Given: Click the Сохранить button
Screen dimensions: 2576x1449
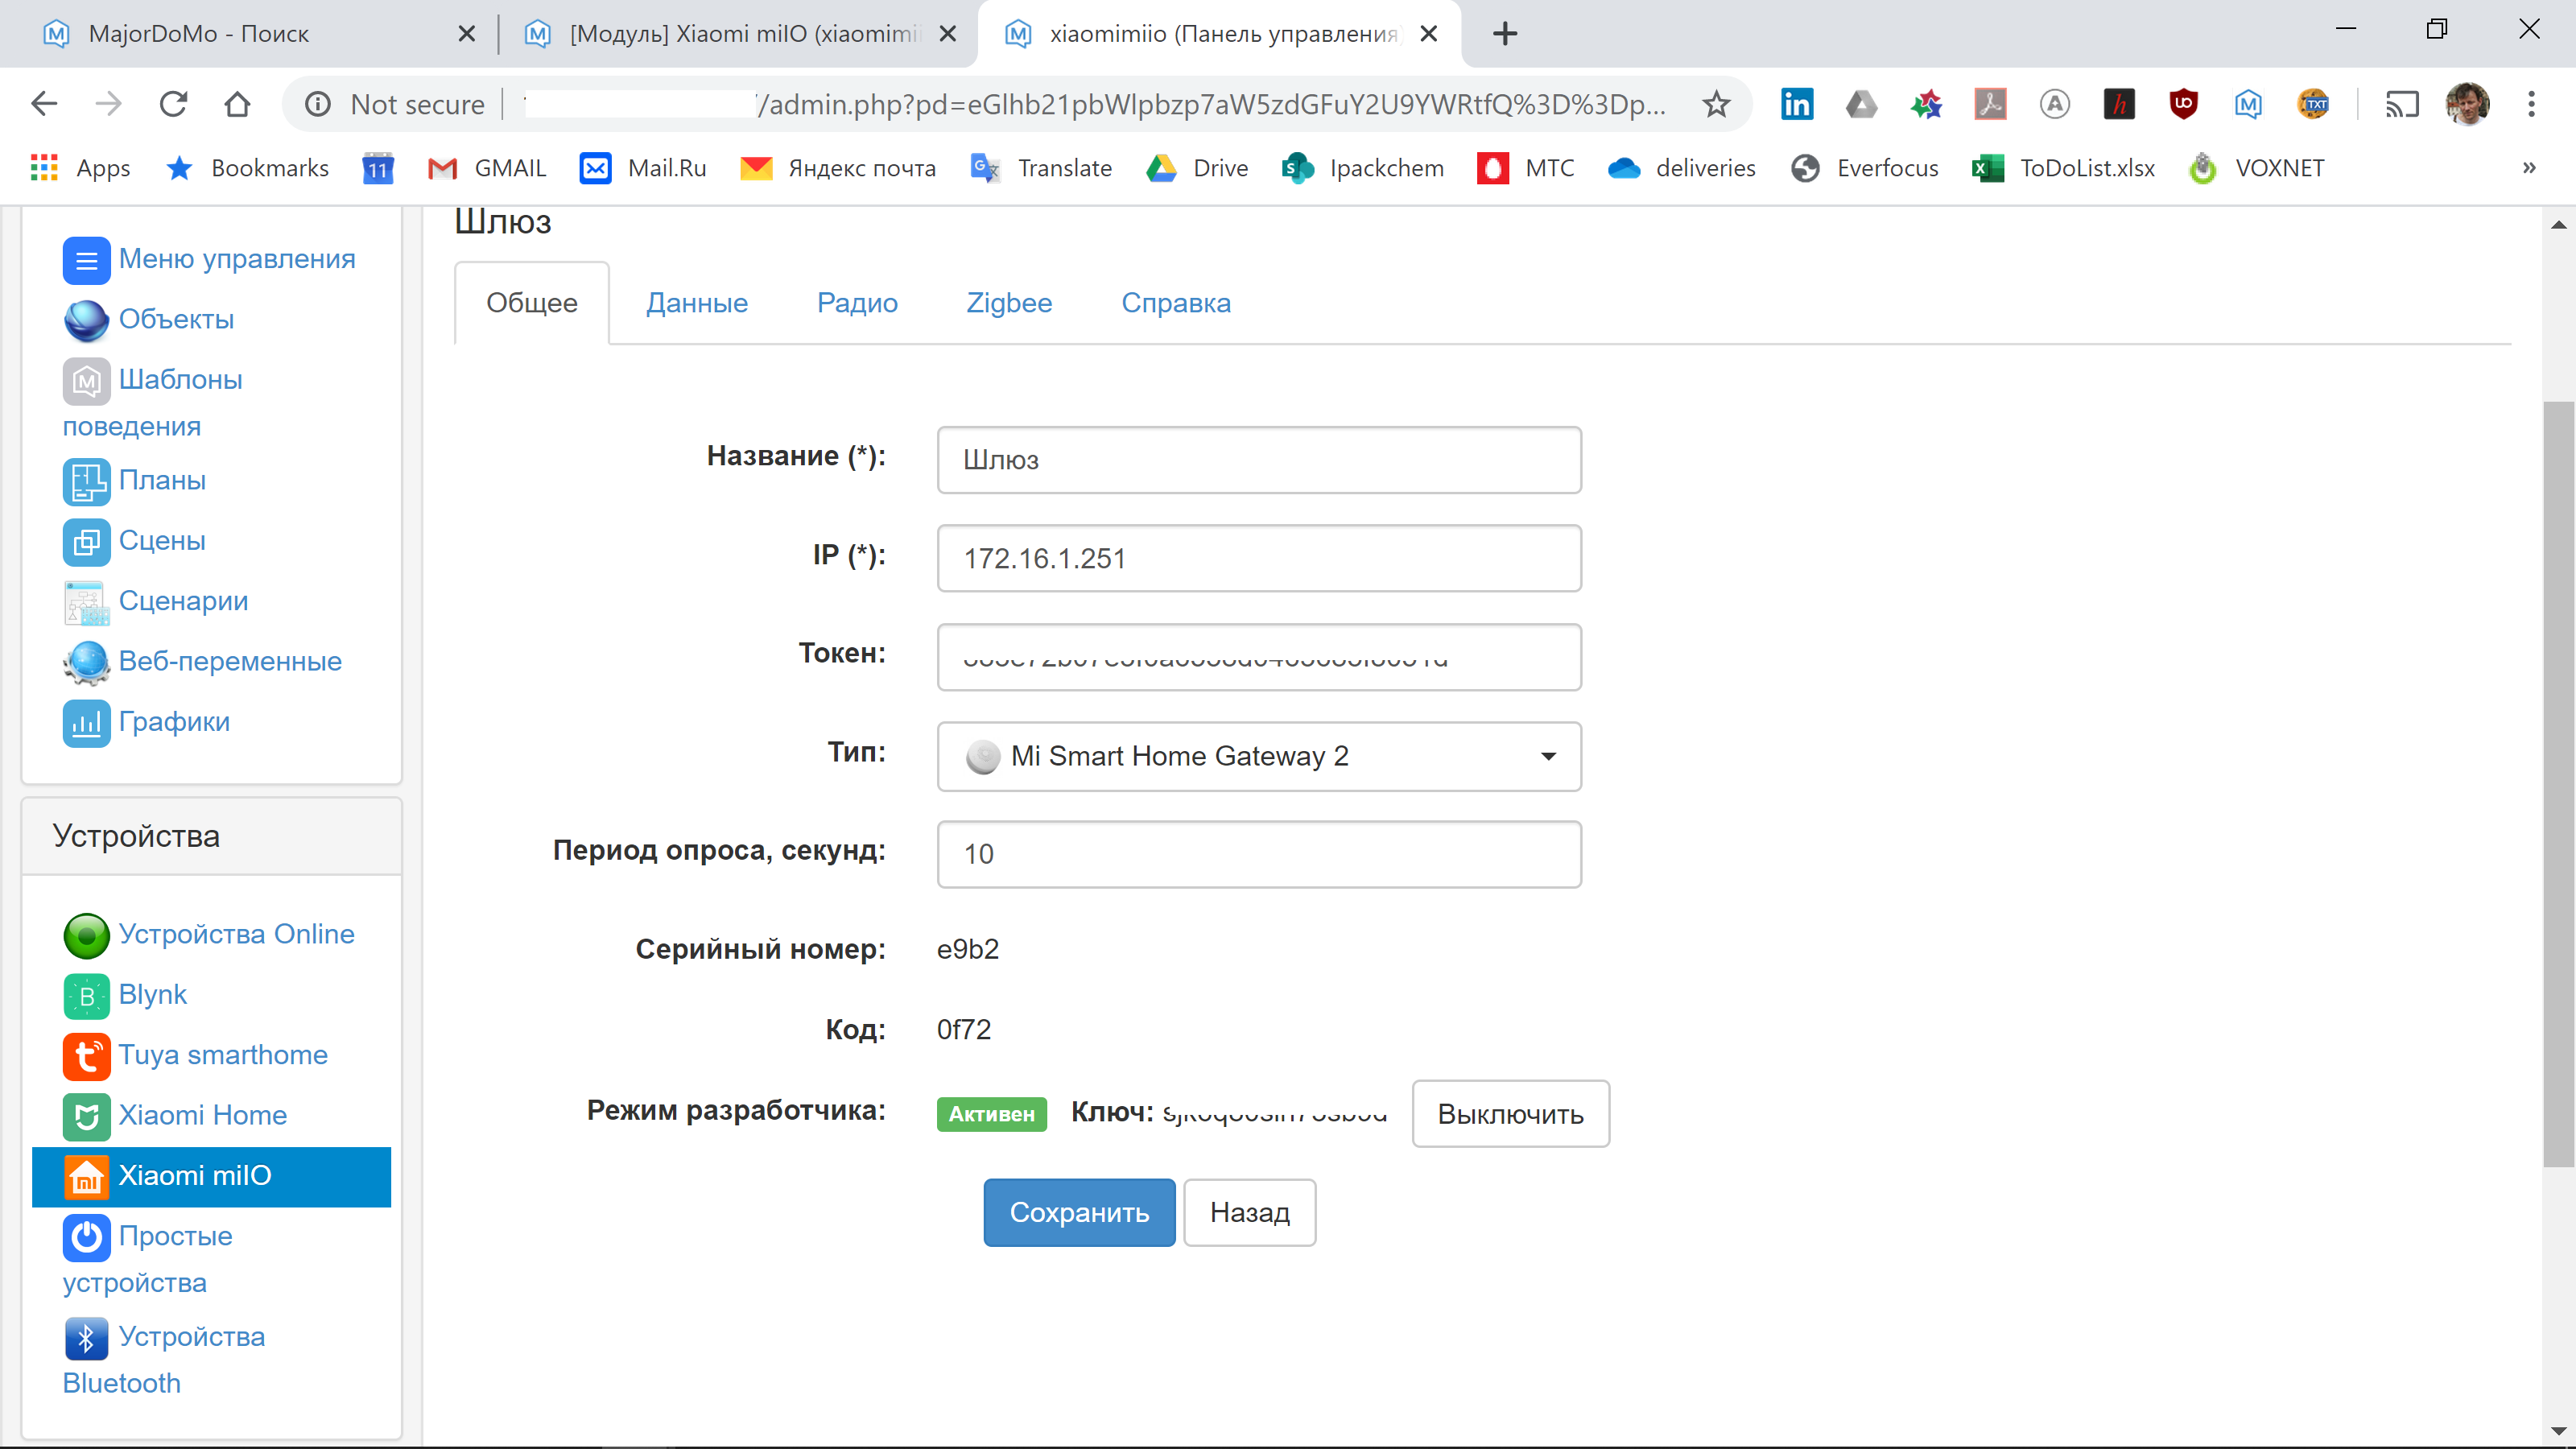Looking at the screenshot, I should 1079,1212.
